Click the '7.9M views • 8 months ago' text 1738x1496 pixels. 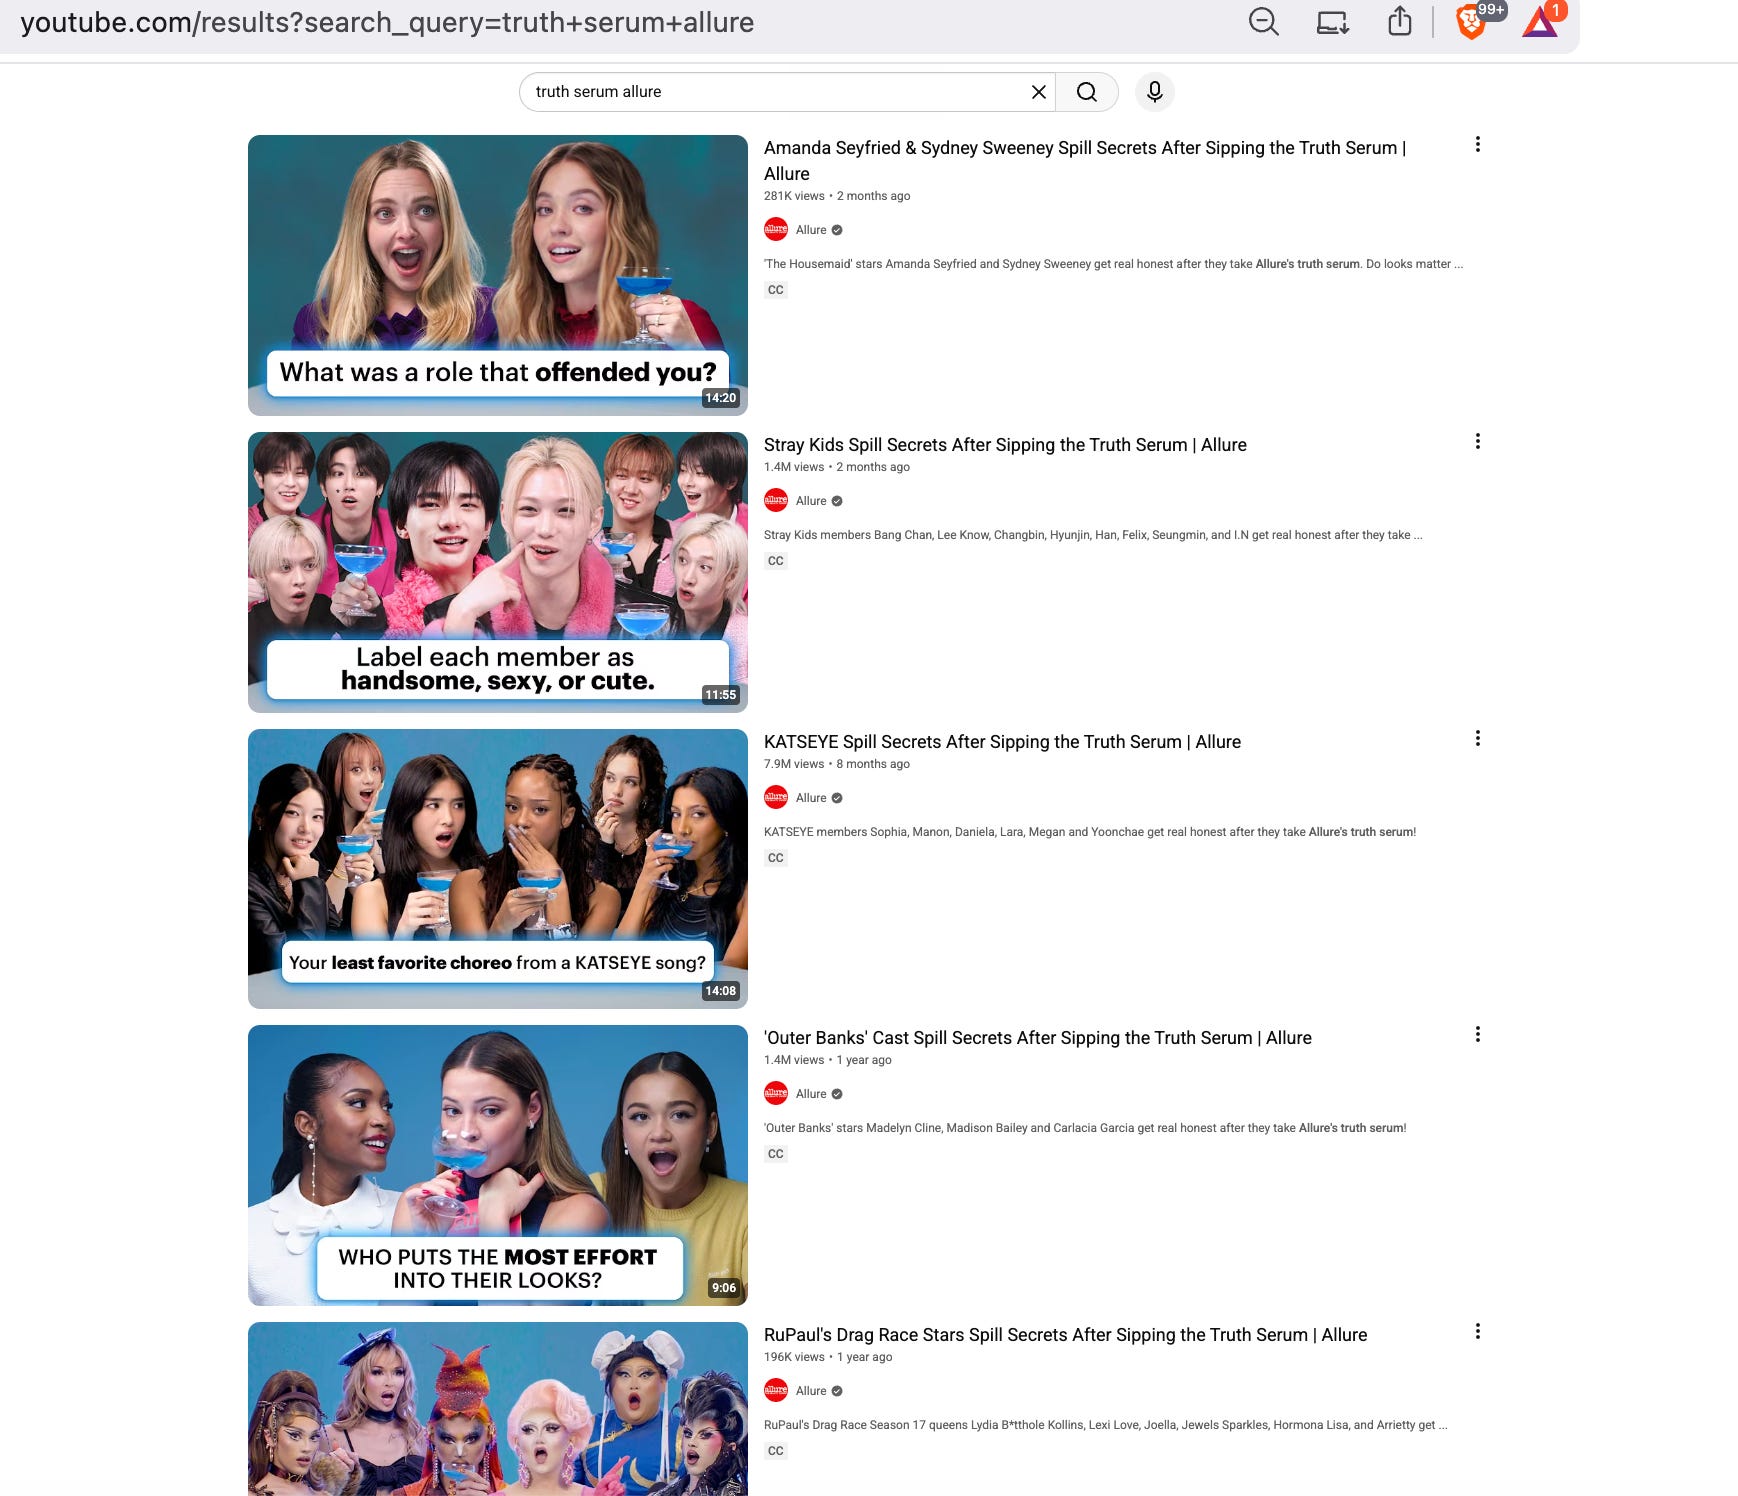pos(837,764)
